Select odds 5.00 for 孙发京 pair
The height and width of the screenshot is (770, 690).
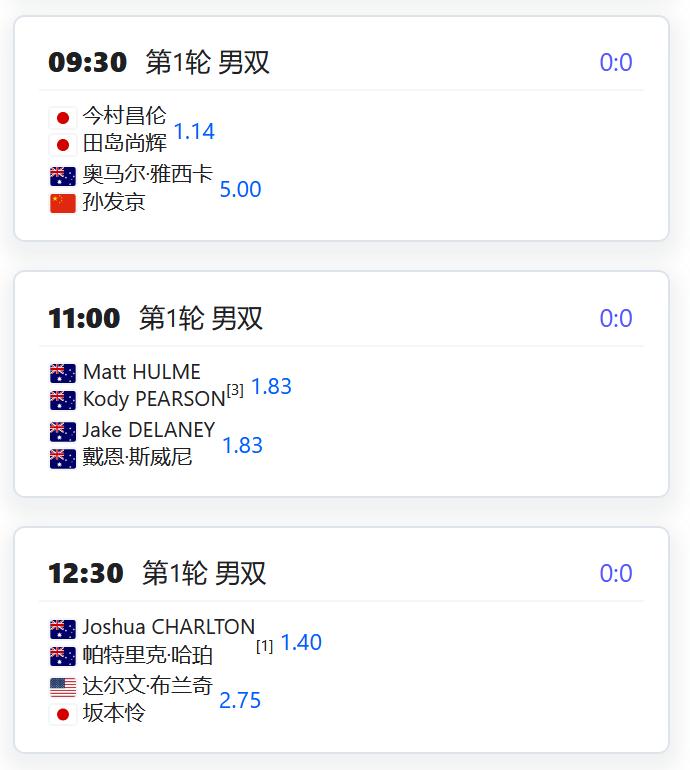point(240,190)
